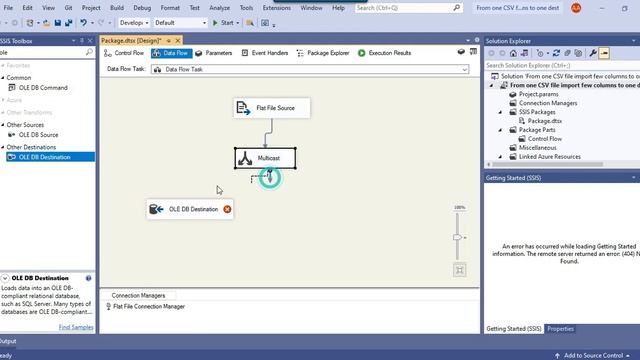Open the solution configurations dropdown showing Develop
The height and width of the screenshot is (360, 640).
[x=134, y=23]
